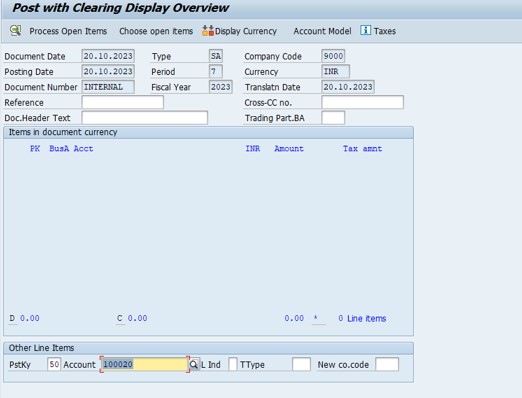Click the Acct column header
Screen dimensions: 522x398
[x=83, y=149]
